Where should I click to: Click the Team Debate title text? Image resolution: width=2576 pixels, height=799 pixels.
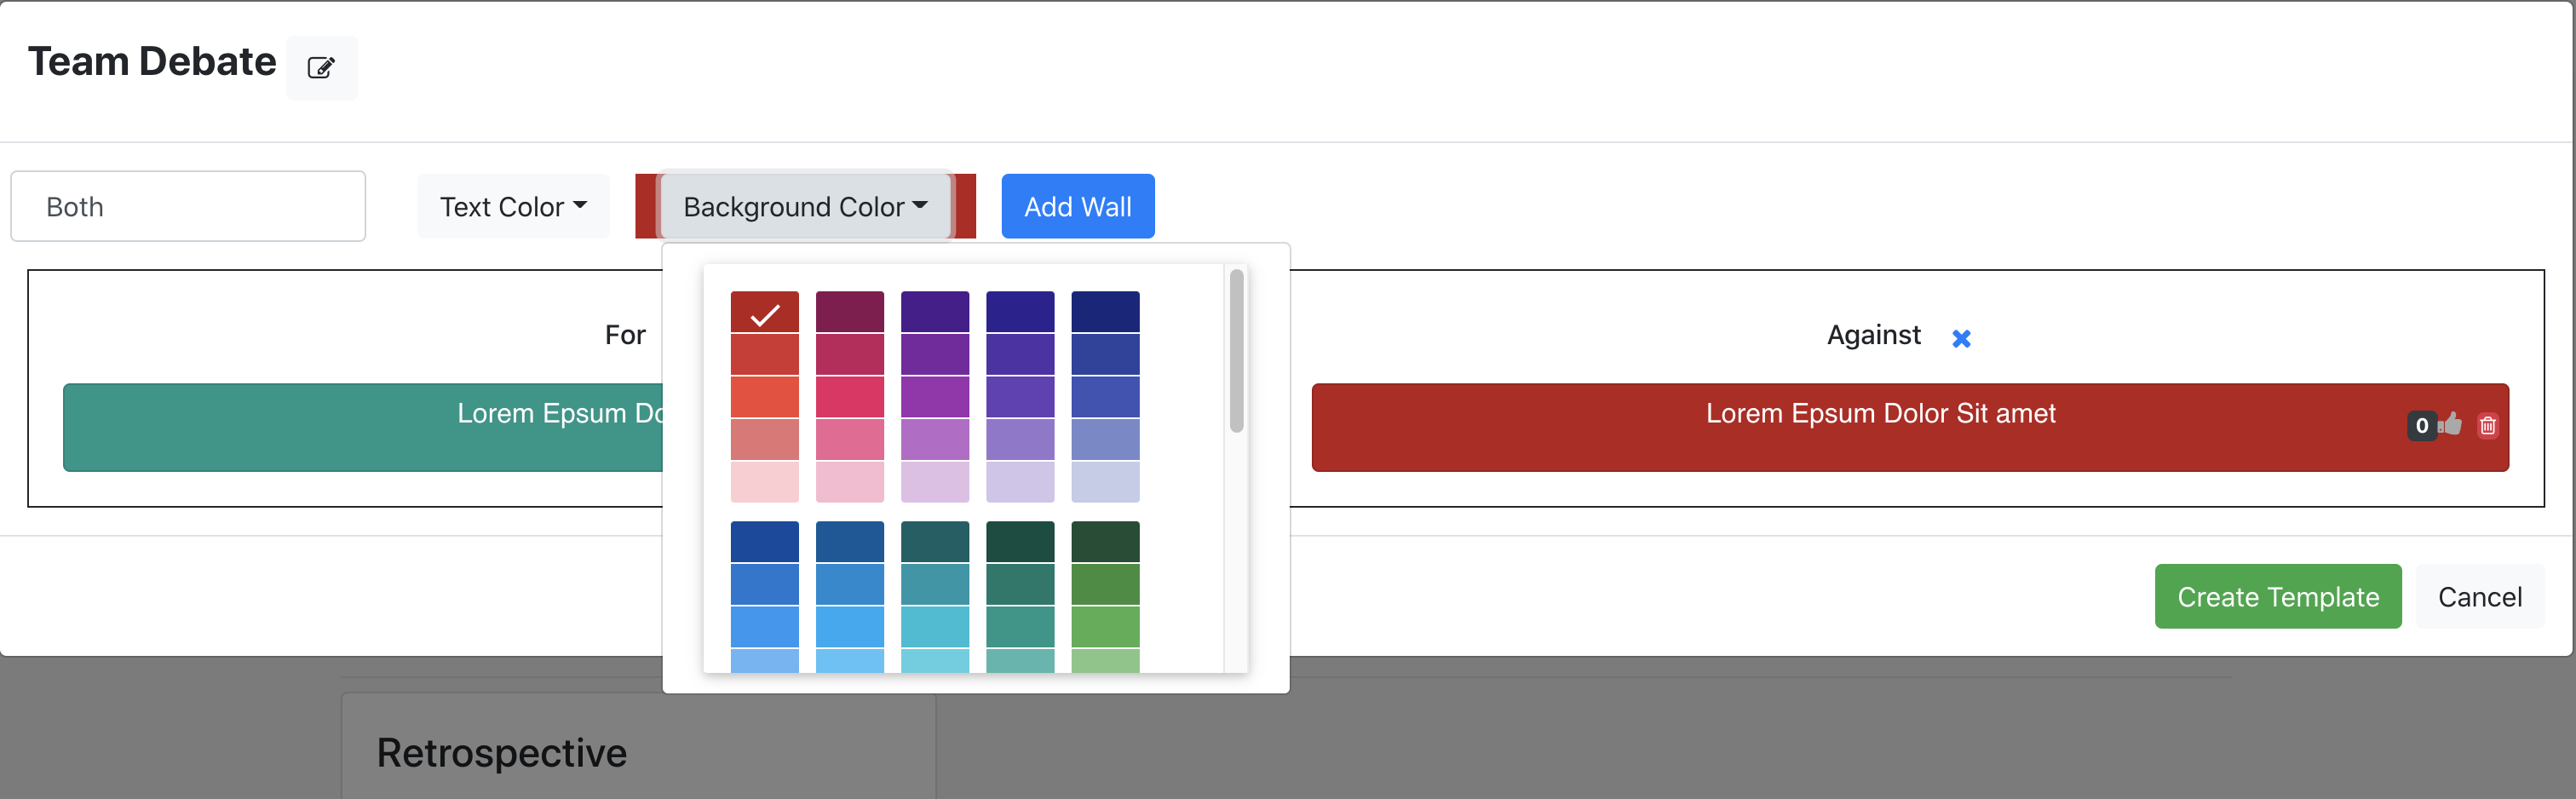(152, 62)
